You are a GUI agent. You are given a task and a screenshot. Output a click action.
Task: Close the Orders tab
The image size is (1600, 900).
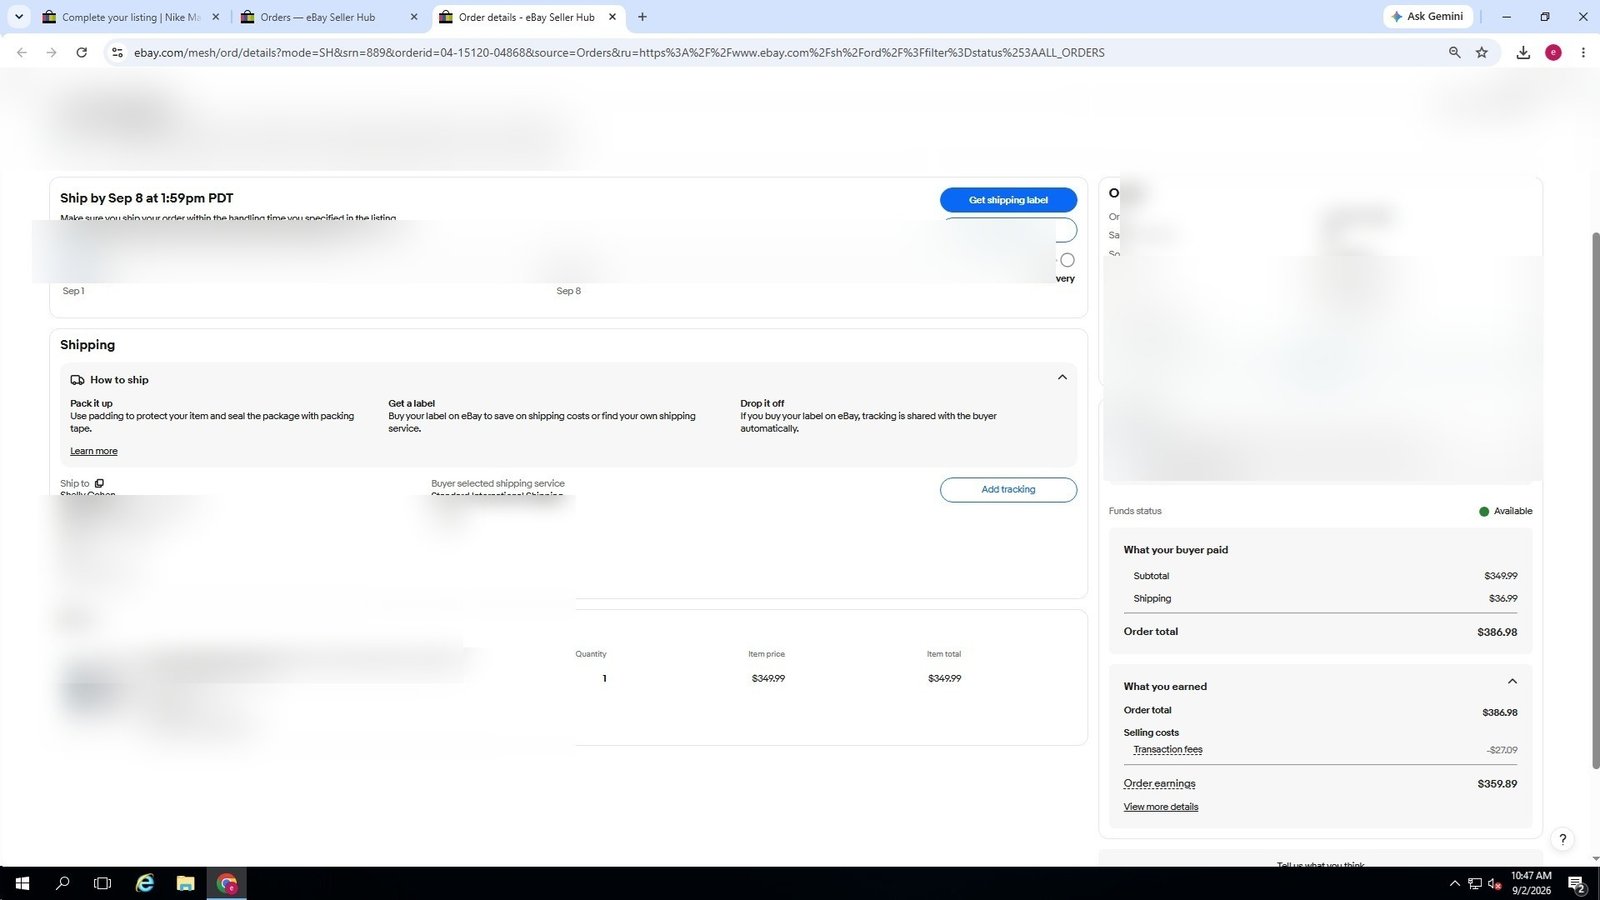click(x=414, y=17)
